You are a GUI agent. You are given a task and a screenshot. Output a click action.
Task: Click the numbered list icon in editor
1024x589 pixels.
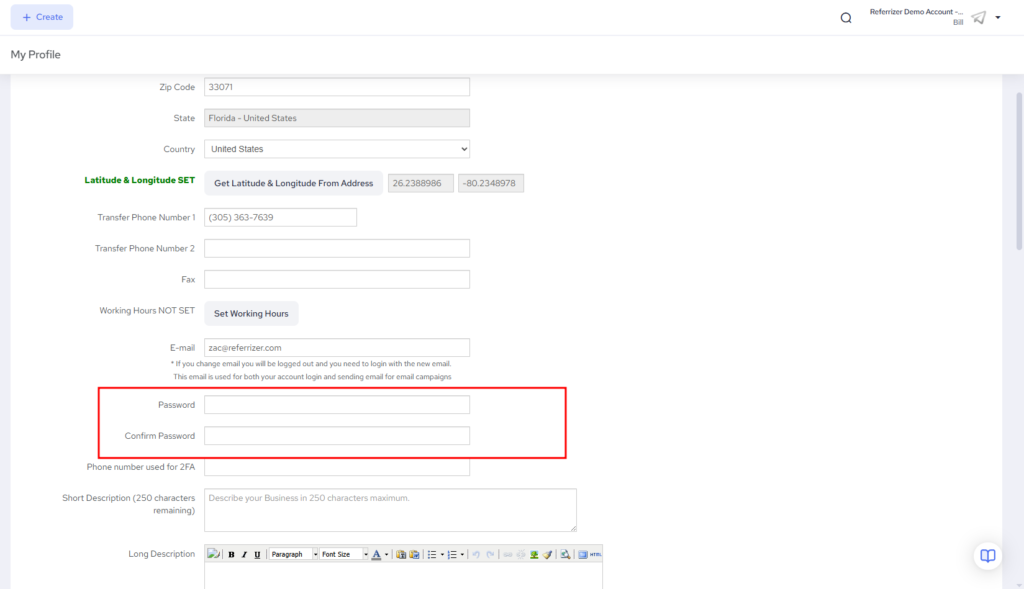tap(452, 554)
